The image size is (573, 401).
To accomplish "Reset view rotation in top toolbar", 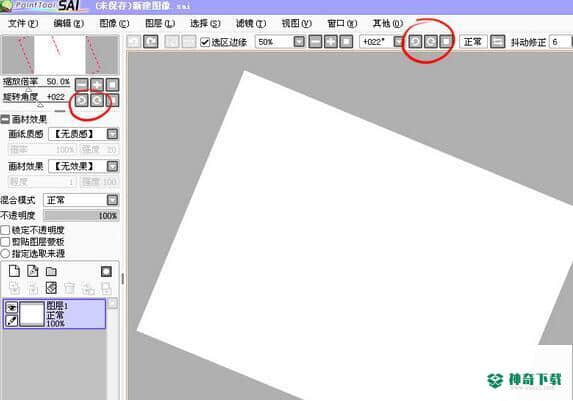I will click(446, 42).
